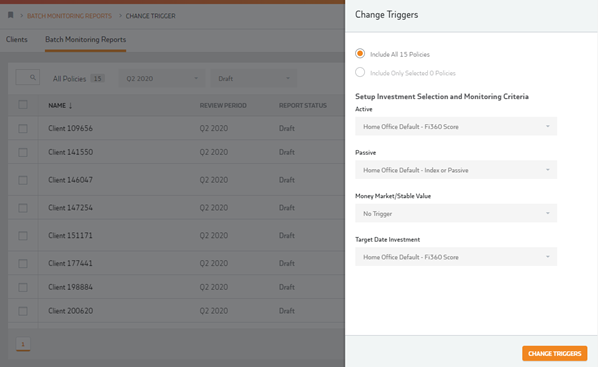Open the Client 198884 row
The height and width of the screenshot is (367, 598).
click(176, 287)
